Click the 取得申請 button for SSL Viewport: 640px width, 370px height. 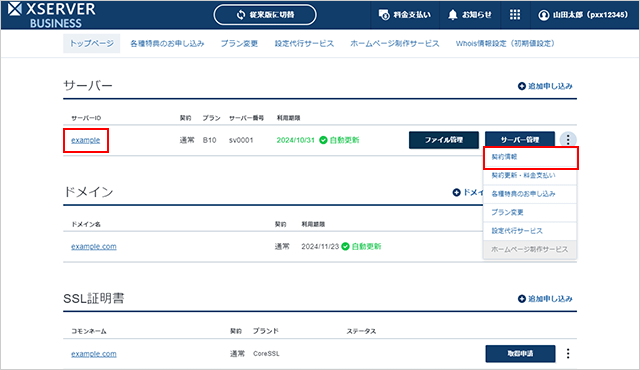[520, 353]
